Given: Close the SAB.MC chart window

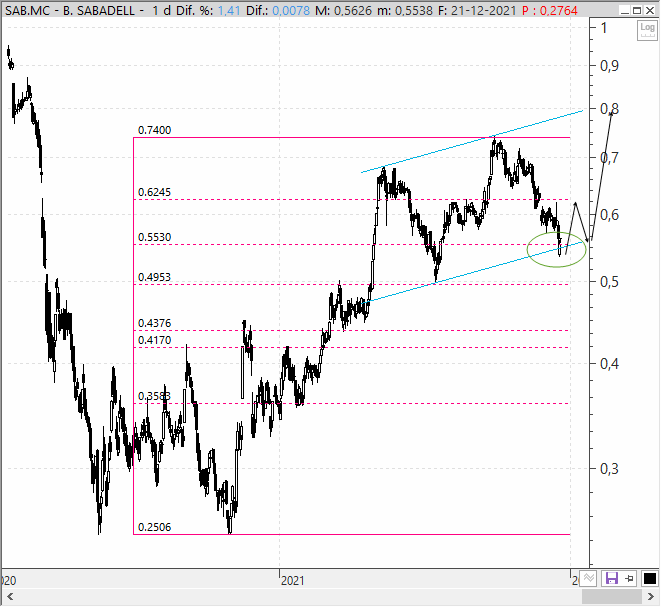Looking at the screenshot, I should [x=650, y=10].
